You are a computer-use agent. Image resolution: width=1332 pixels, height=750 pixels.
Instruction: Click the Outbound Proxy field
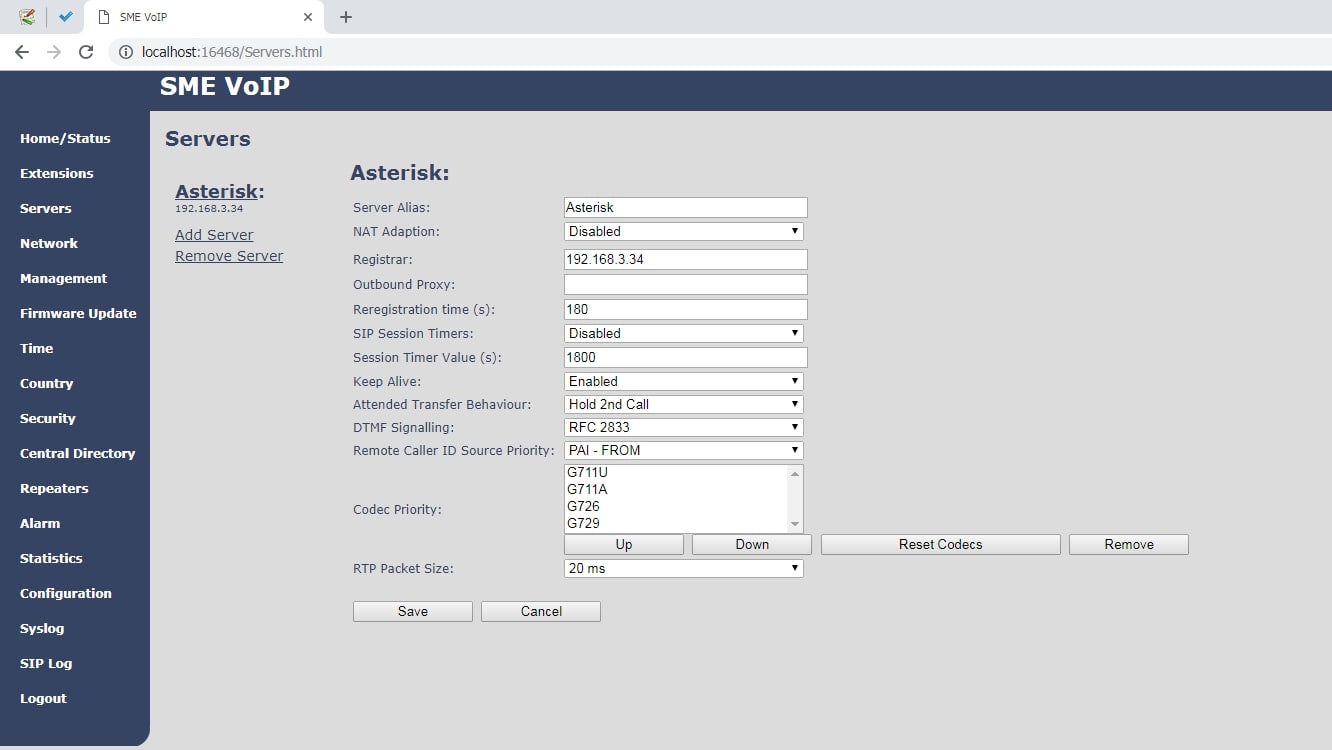click(685, 284)
